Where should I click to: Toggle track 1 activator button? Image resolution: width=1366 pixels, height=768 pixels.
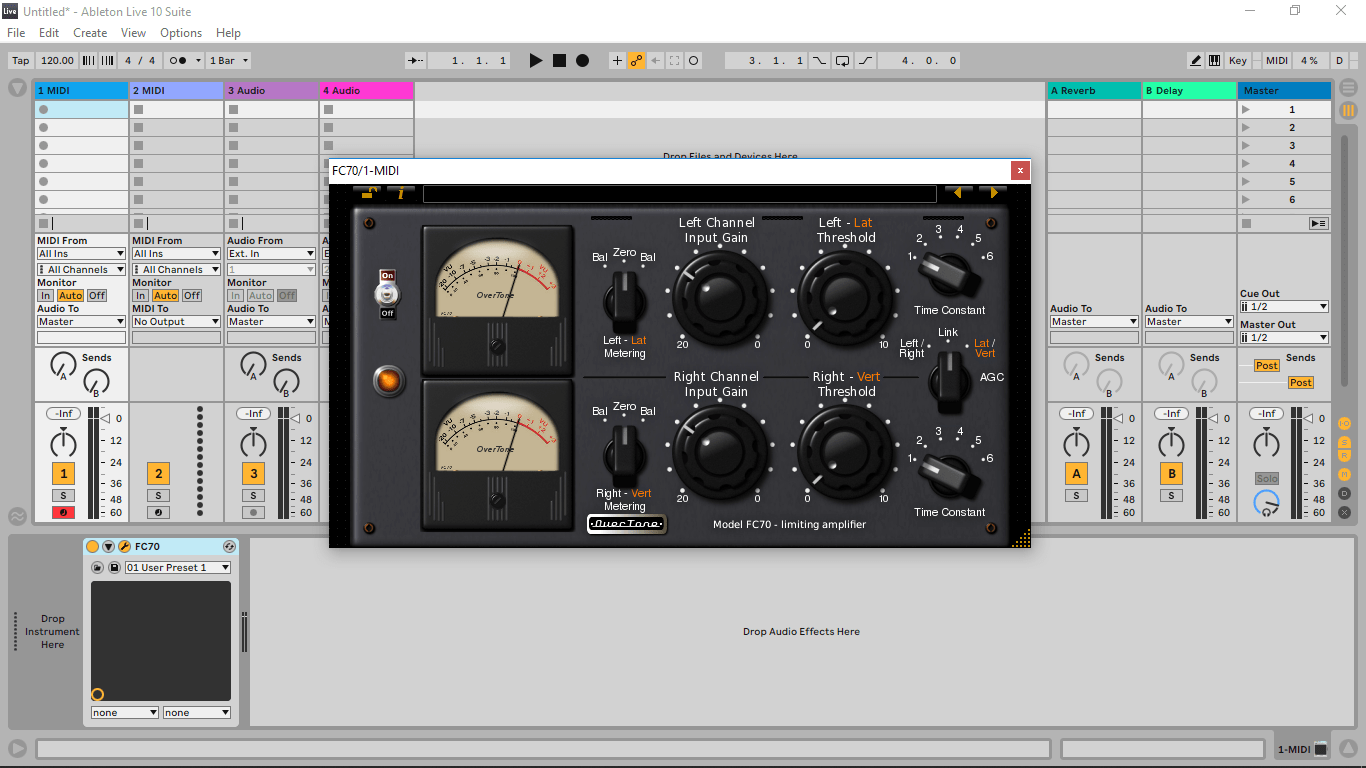63,474
